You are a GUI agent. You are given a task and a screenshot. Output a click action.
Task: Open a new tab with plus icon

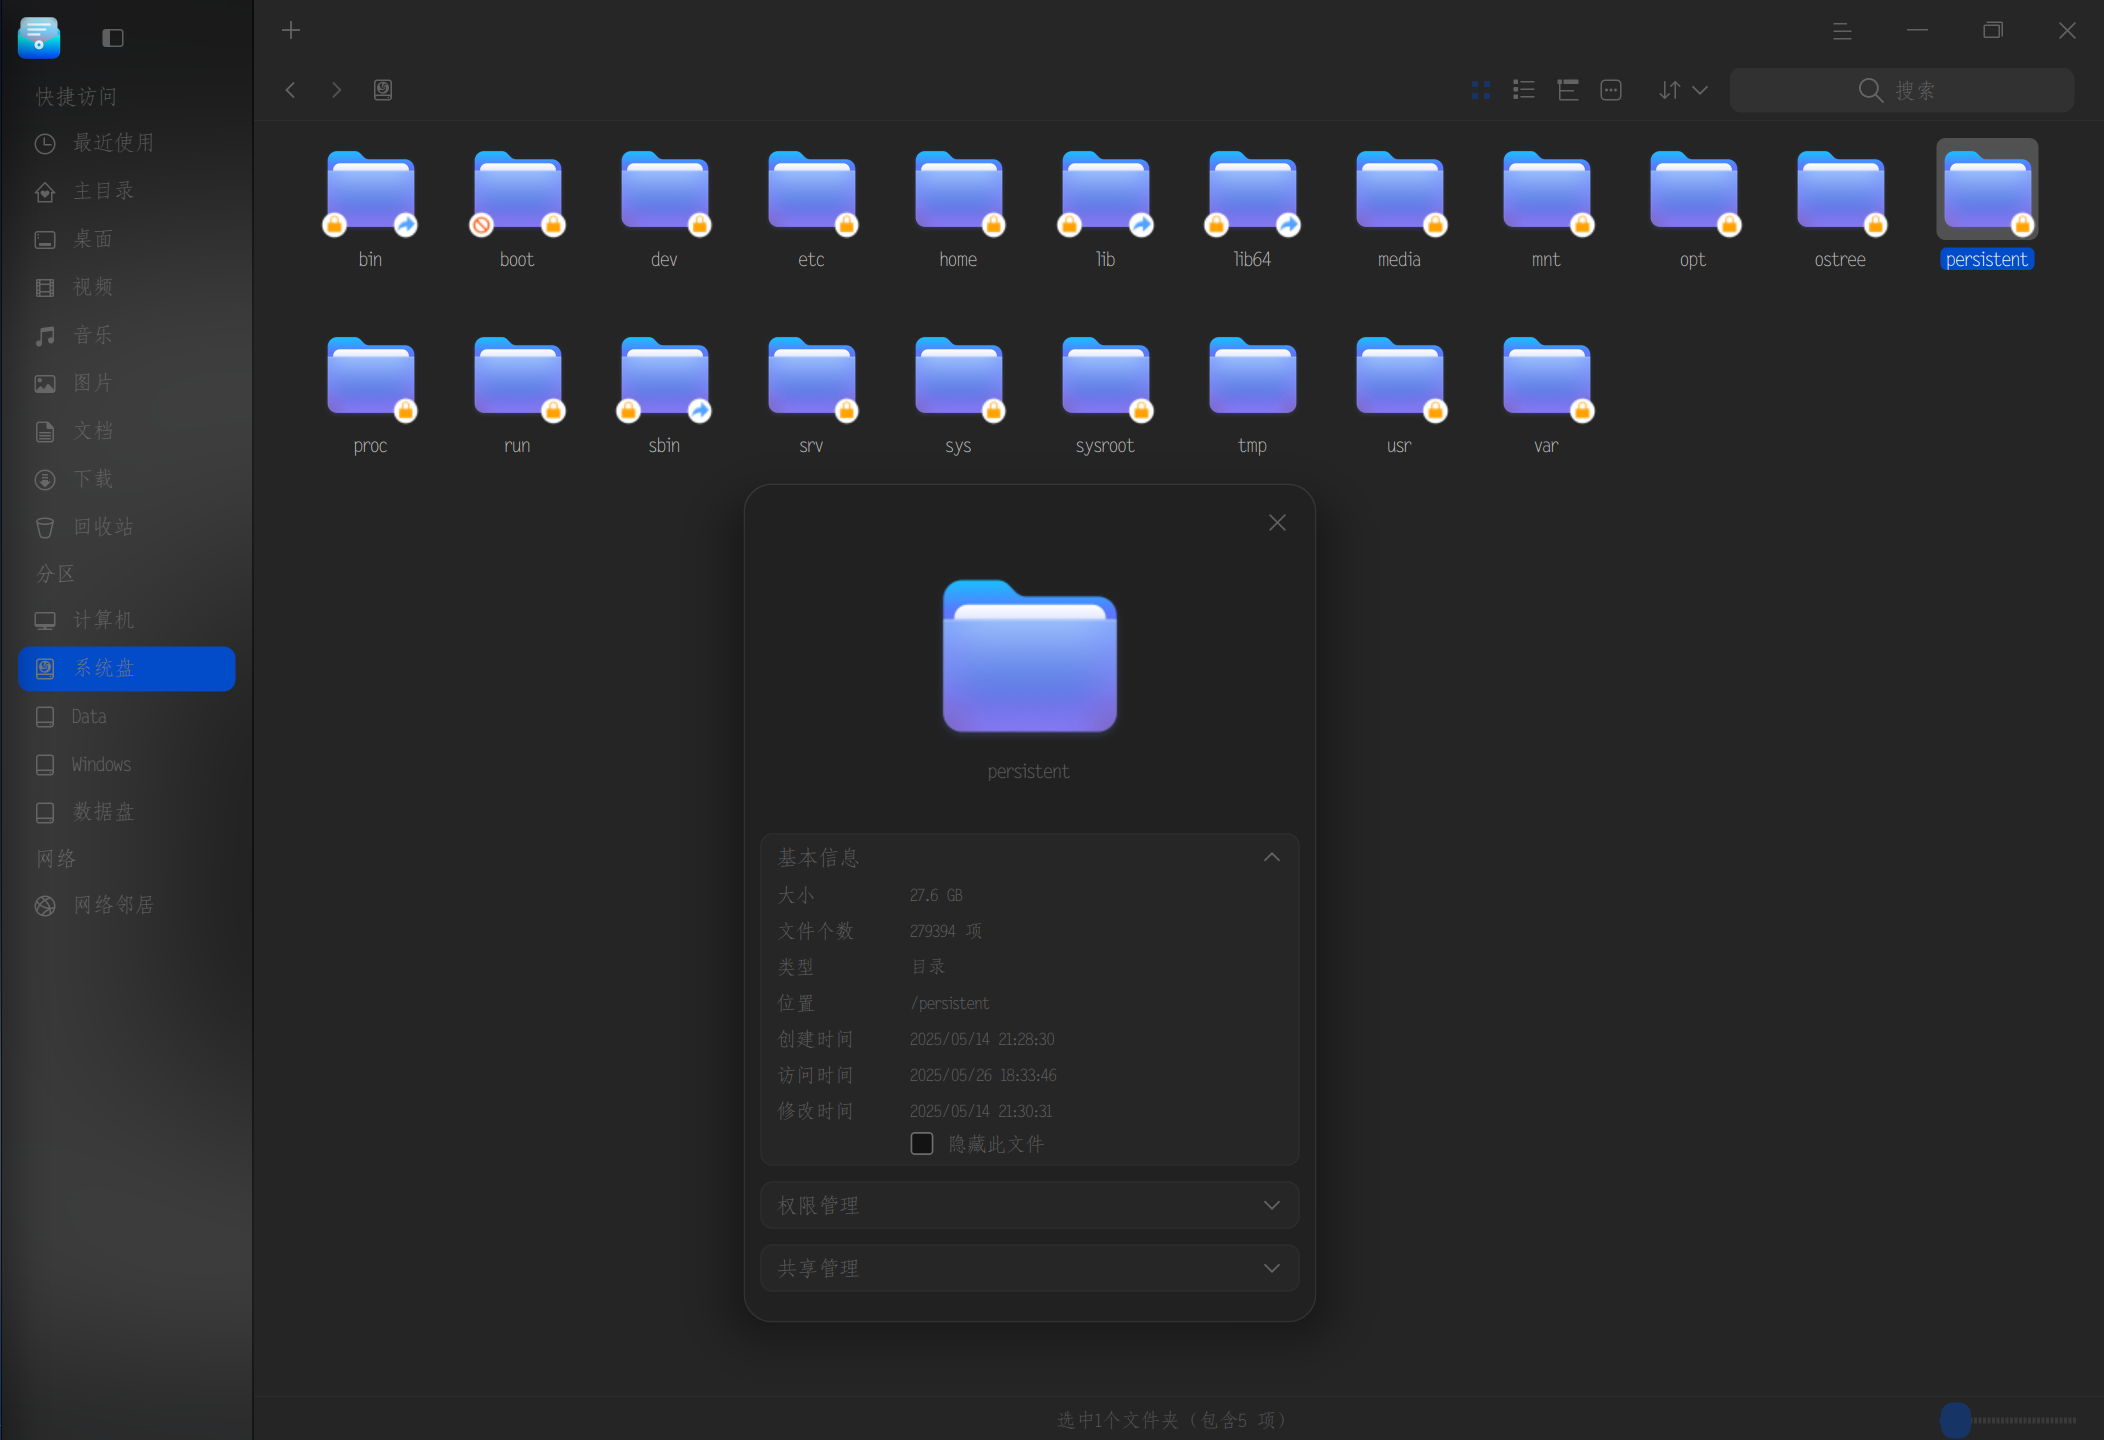coord(291,31)
